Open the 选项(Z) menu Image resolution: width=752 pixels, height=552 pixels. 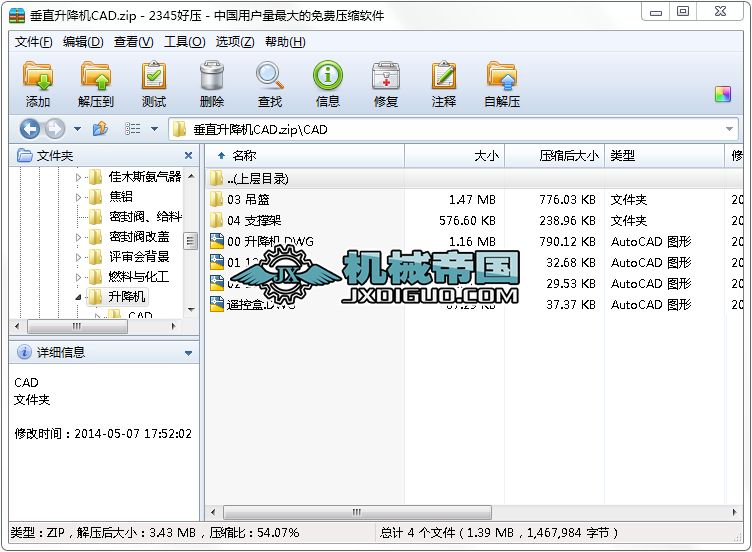point(235,42)
